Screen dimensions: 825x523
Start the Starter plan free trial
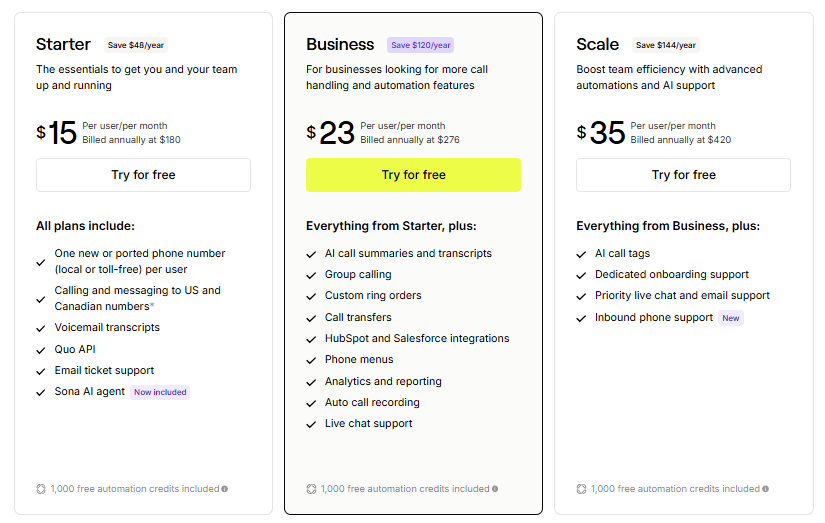pyautogui.click(x=143, y=175)
